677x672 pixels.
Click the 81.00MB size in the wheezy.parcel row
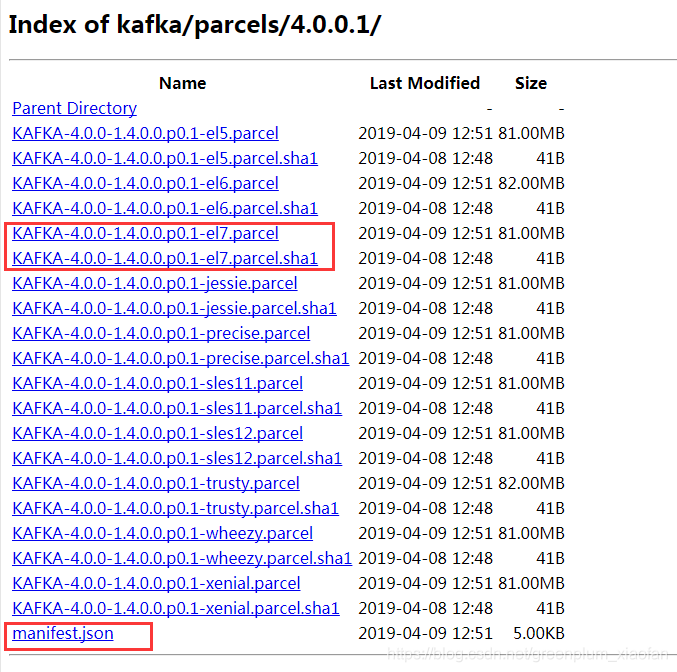(x=531, y=534)
